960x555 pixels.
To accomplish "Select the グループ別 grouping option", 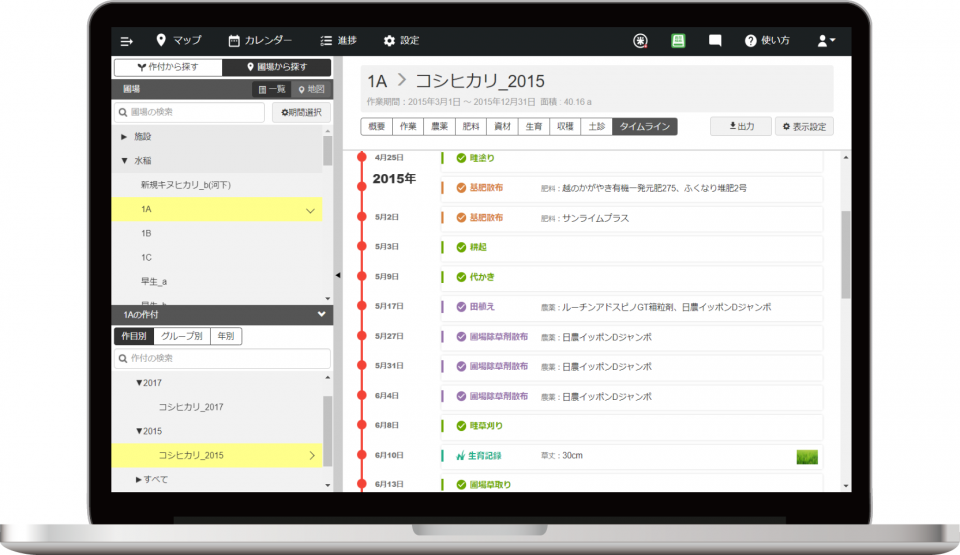I will (182, 337).
